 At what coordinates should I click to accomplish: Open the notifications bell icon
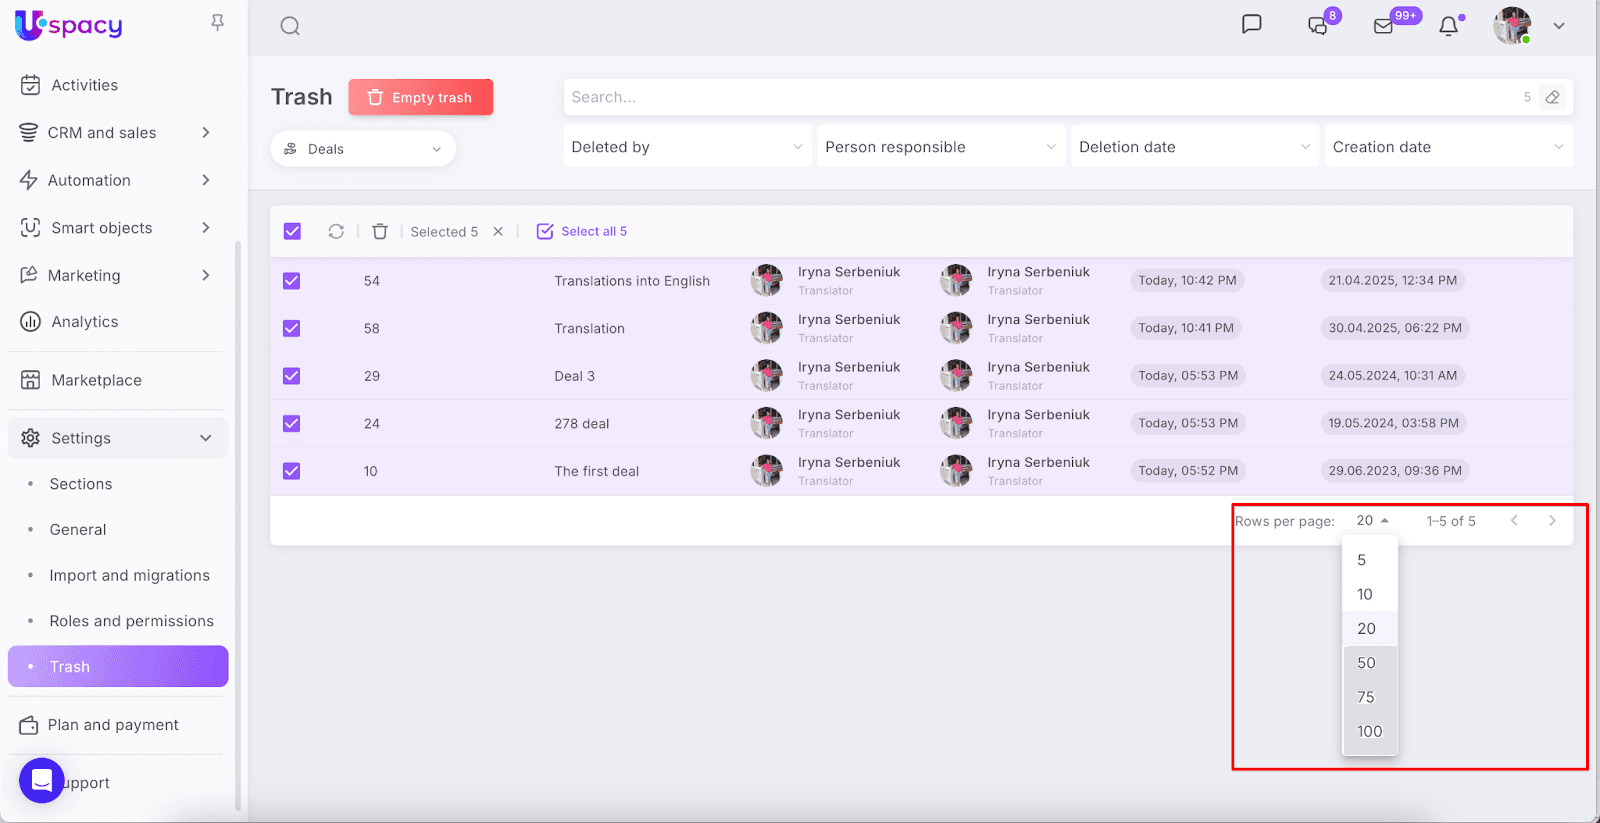tap(1448, 26)
